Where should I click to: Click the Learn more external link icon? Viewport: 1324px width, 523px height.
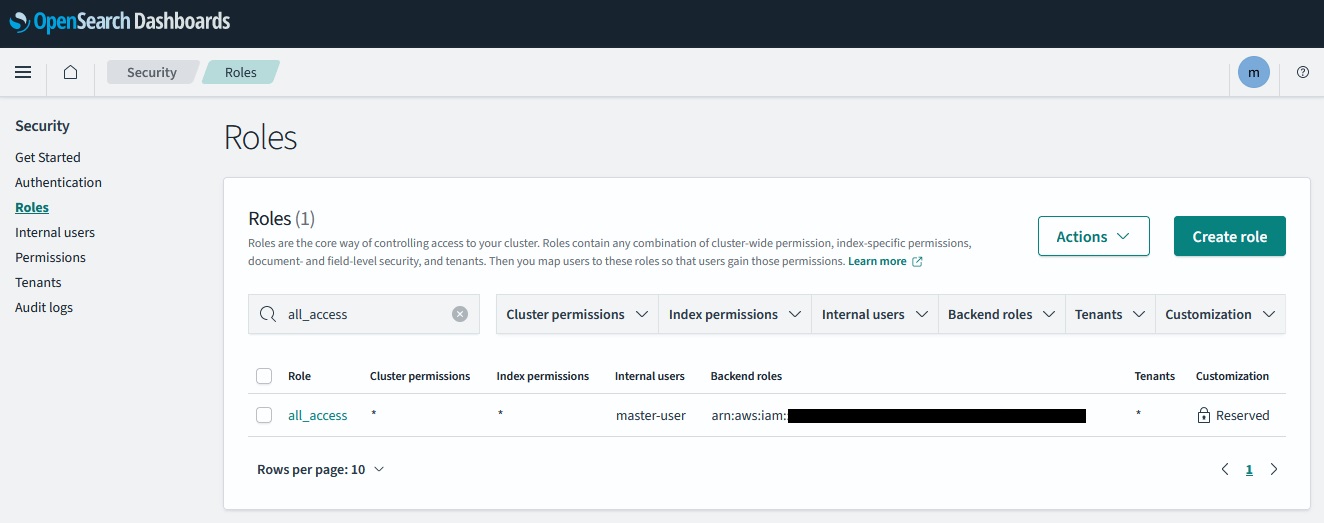click(917, 261)
